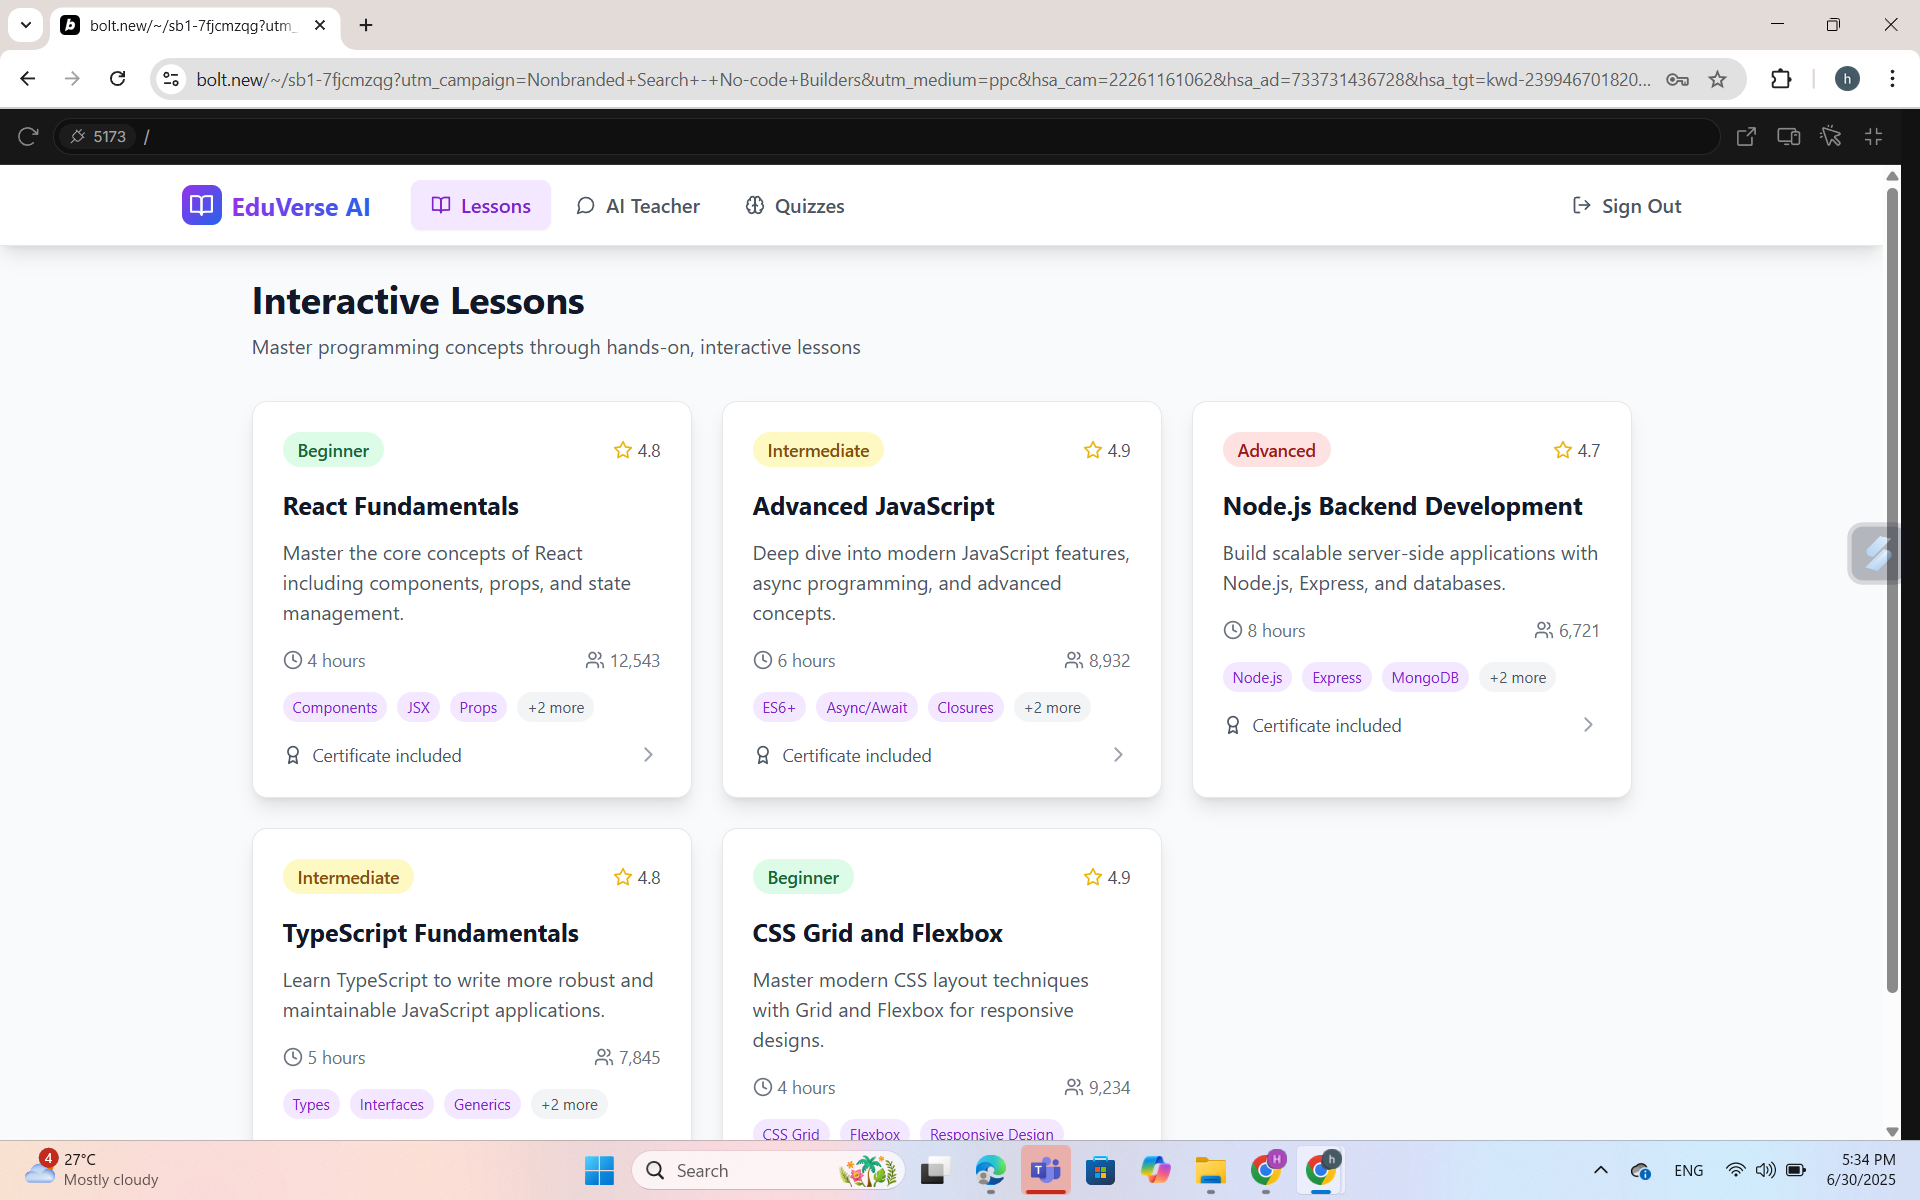Click the port 5173 plug indicator
The width and height of the screenshot is (1920, 1200).
tap(98, 136)
